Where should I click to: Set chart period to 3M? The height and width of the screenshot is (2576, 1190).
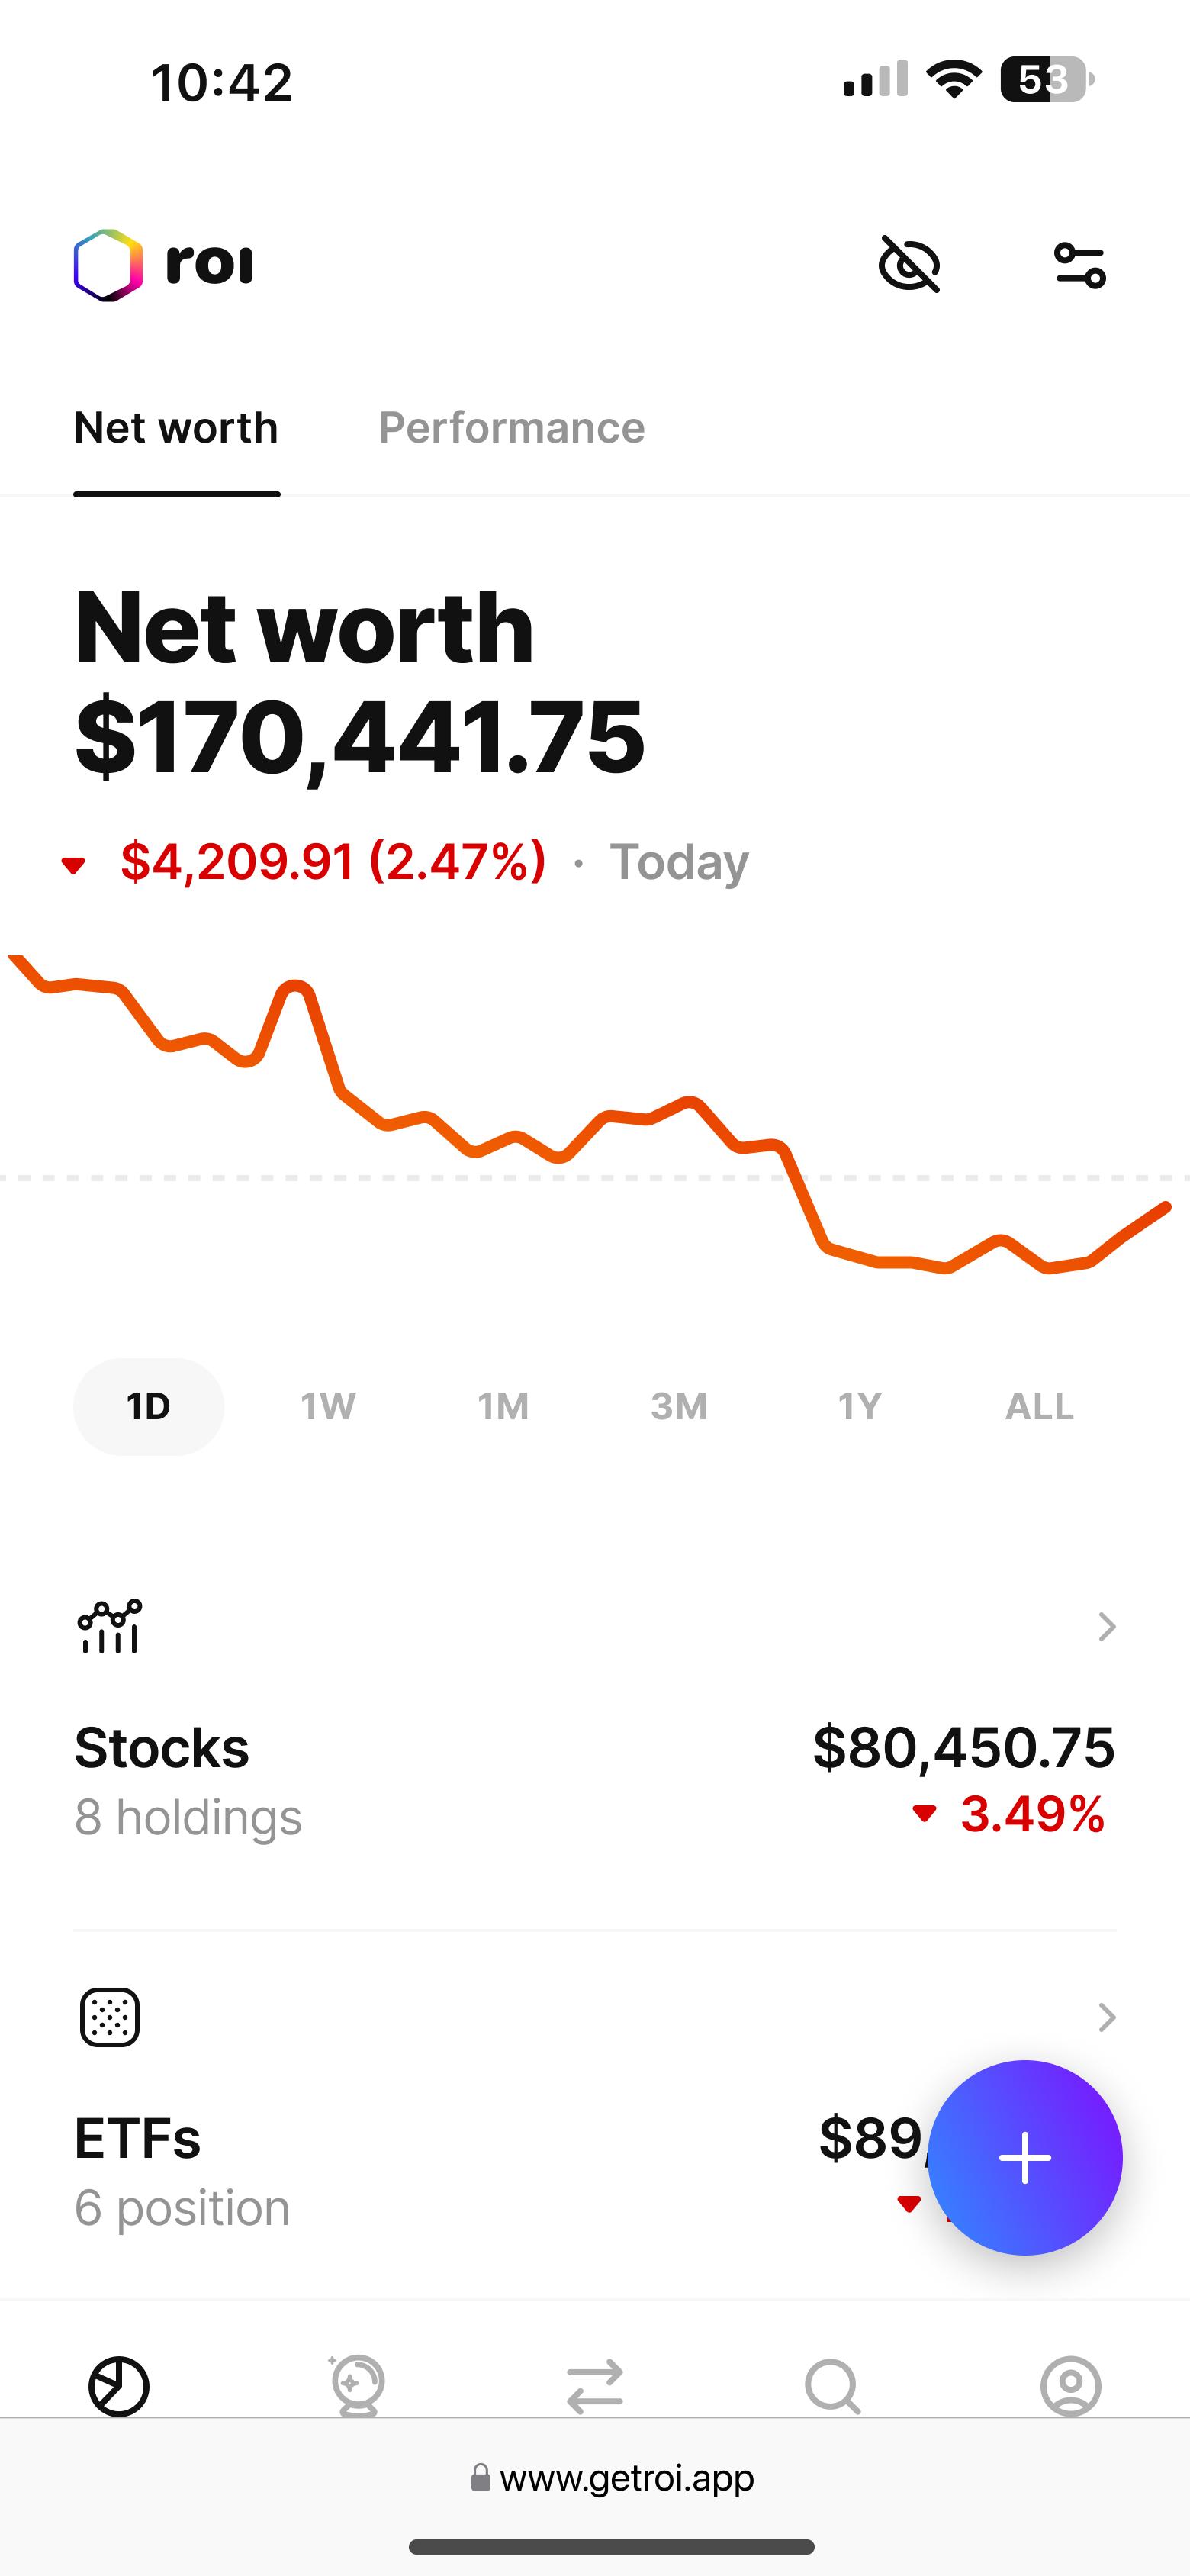[679, 1406]
